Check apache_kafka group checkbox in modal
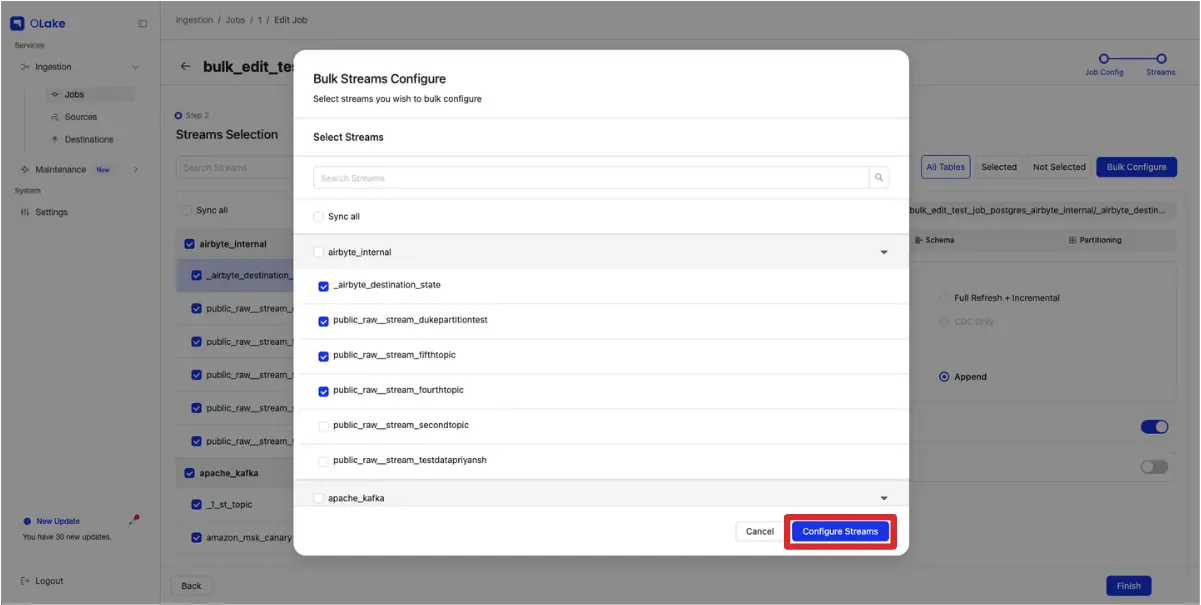 [x=318, y=497]
